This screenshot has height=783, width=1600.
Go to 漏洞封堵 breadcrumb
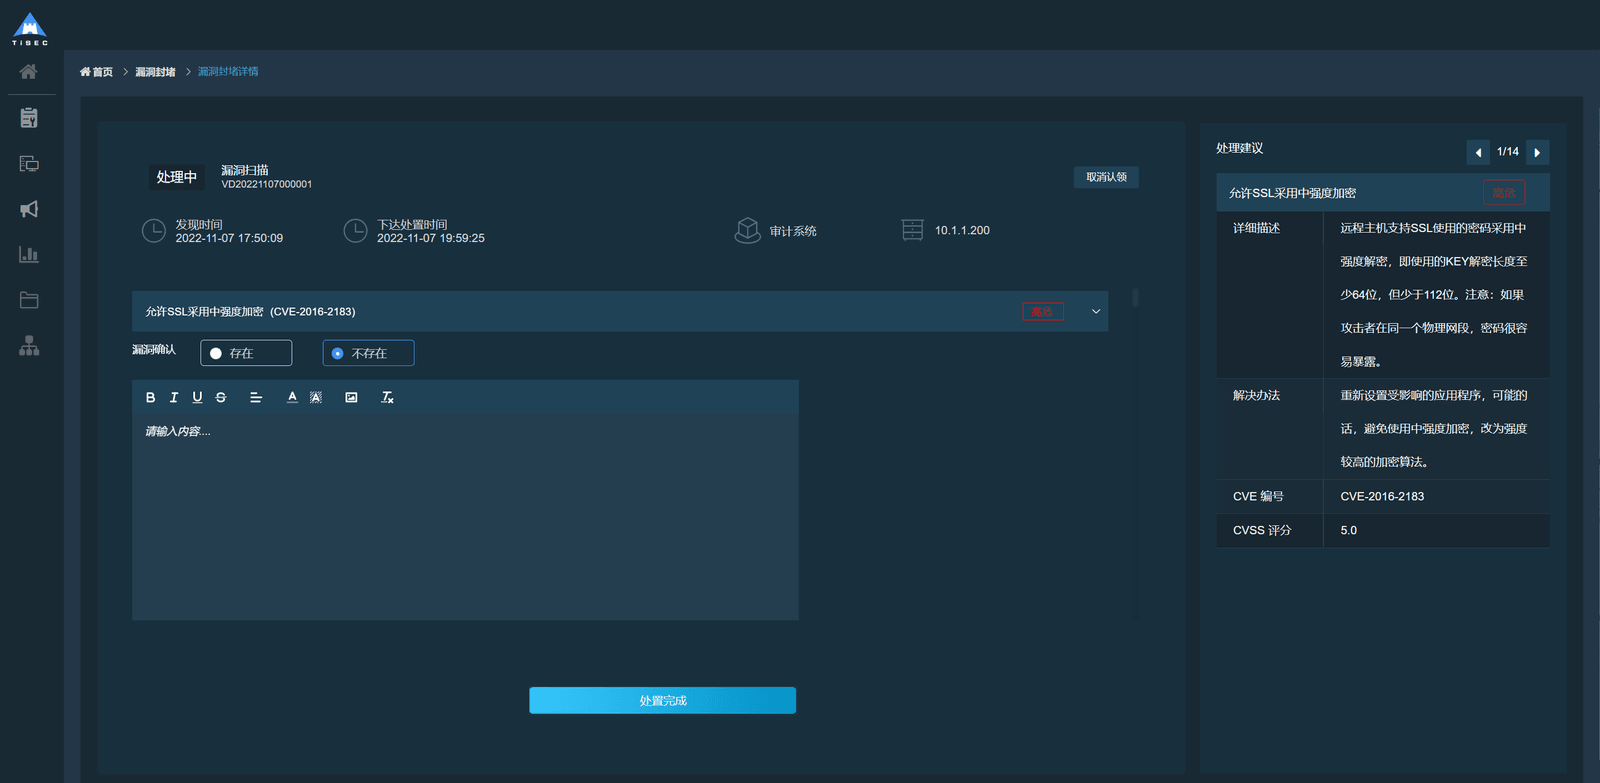click(x=155, y=72)
